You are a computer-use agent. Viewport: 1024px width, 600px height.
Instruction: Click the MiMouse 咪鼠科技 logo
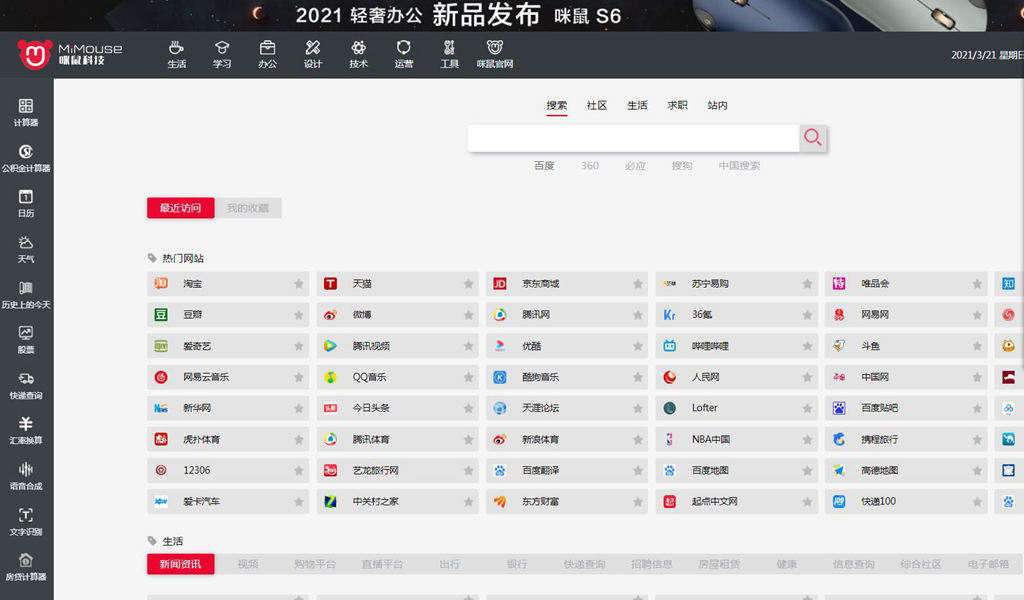[x=70, y=54]
